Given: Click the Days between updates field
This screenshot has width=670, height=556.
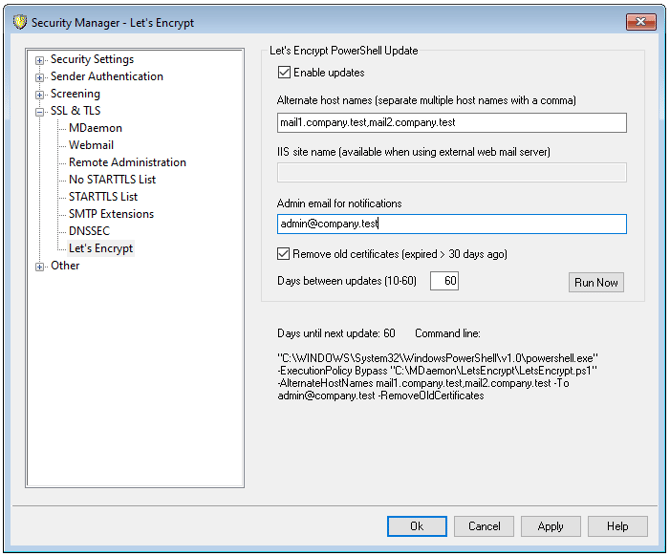Looking at the screenshot, I should 444,281.
